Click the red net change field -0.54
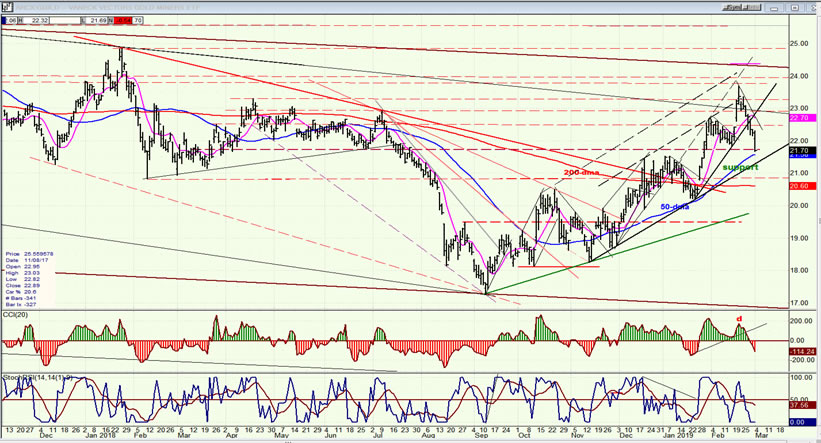This screenshot has height=443, width=821. (x=124, y=20)
